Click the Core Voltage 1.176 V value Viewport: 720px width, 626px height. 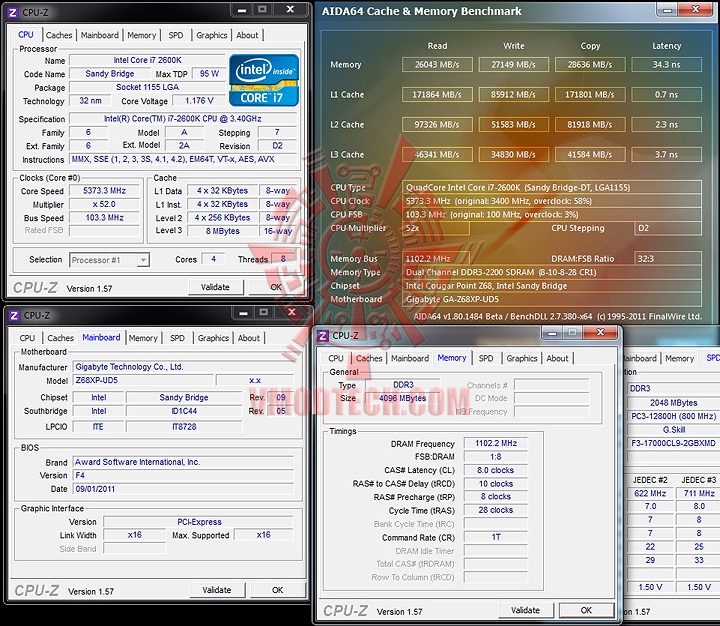tap(199, 101)
